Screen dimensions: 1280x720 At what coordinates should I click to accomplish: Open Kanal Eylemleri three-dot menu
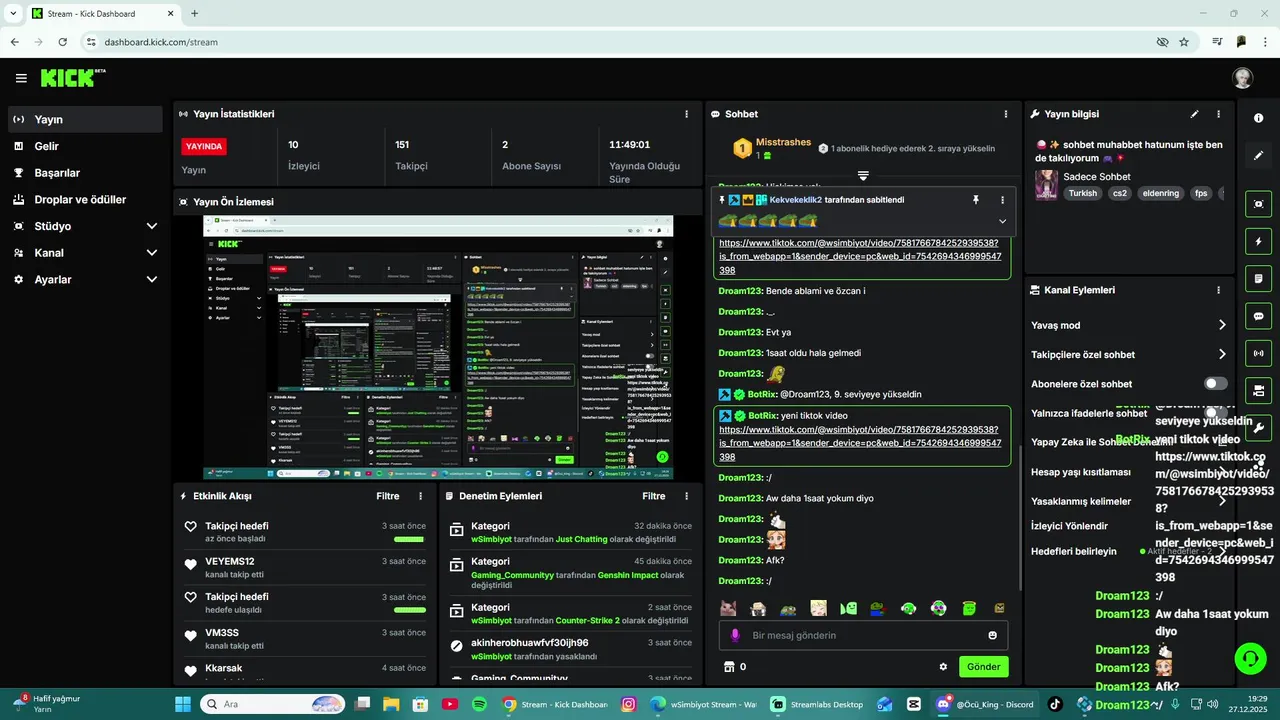coord(1218,290)
